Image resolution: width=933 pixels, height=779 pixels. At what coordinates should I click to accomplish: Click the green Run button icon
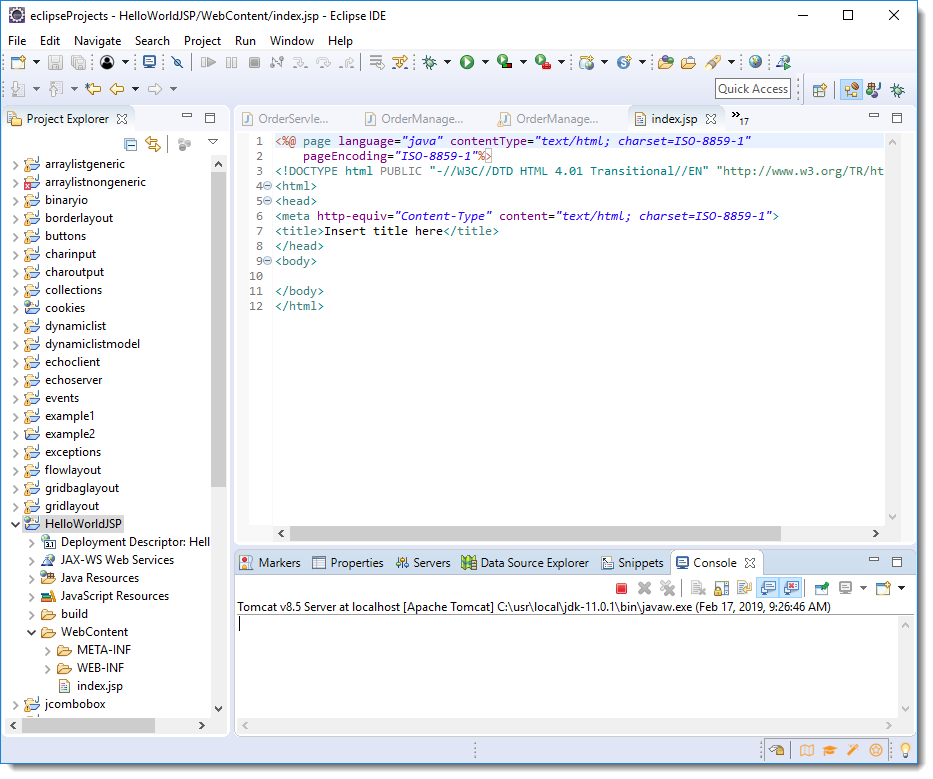(x=467, y=62)
